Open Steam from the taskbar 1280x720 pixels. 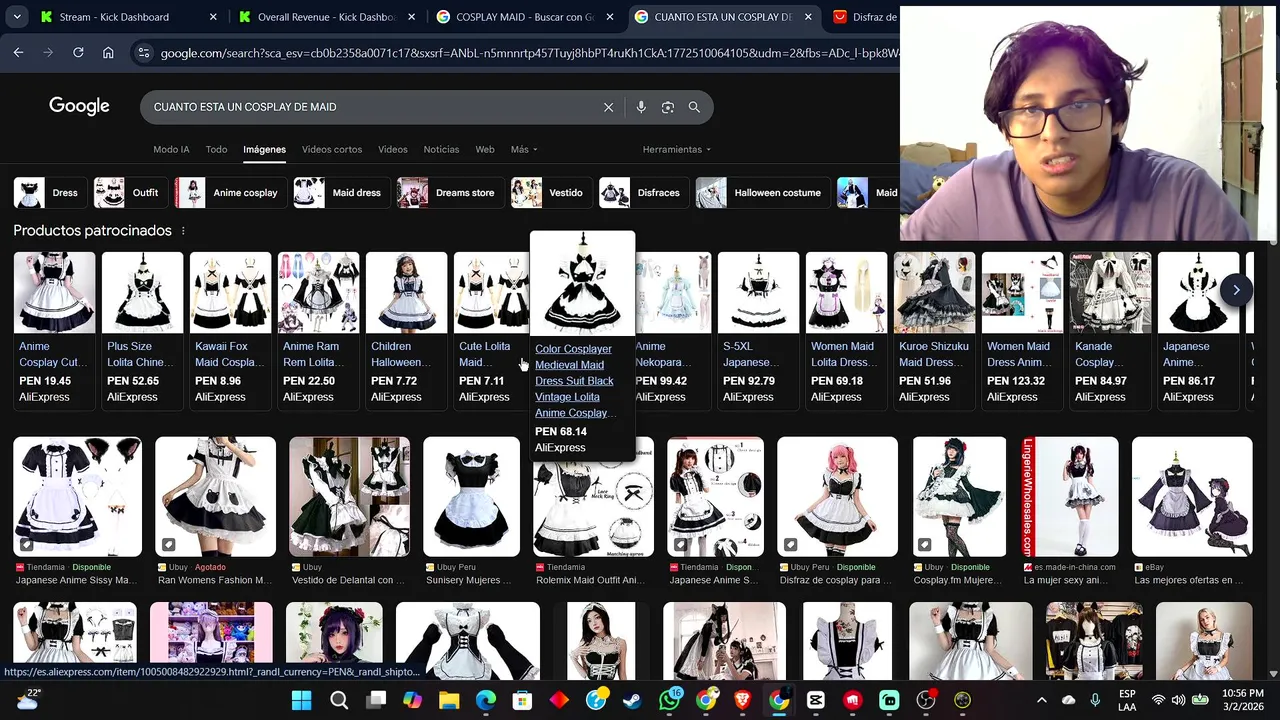click(633, 700)
